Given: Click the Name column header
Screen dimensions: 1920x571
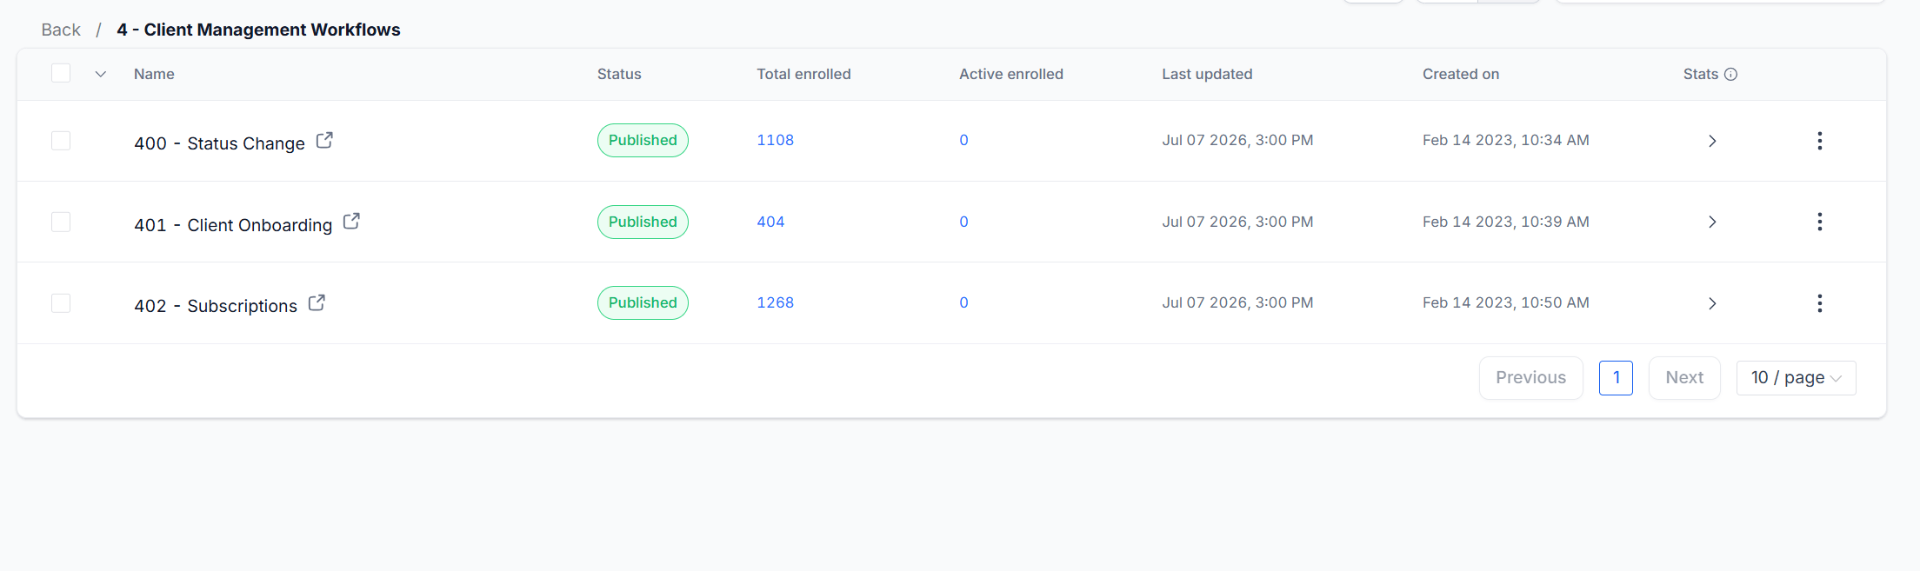Looking at the screenshot, I should 154,74.
